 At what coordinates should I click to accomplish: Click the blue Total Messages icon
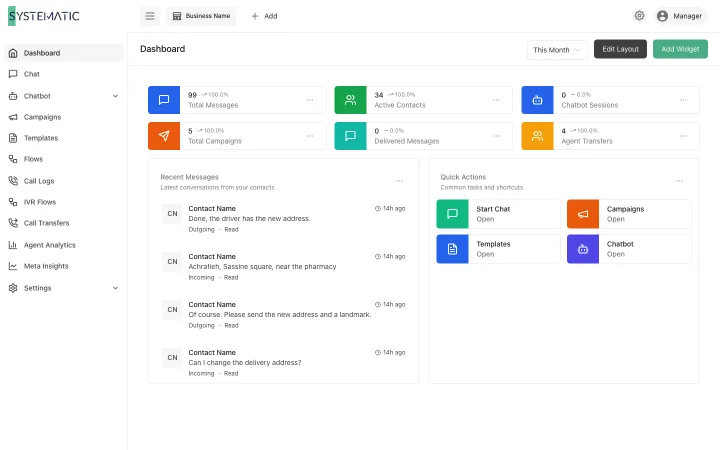(164, 100)
